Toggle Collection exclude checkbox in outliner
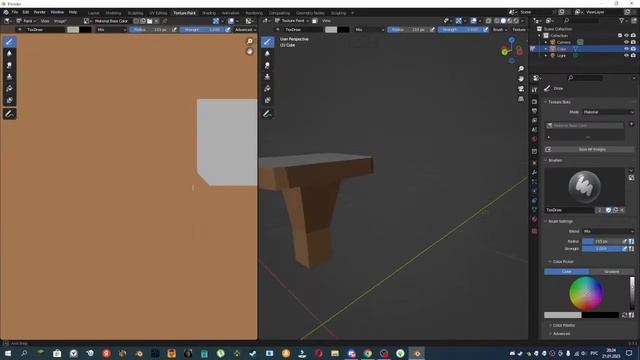This screenshot has width=640, height=360. tap(620, 36)
